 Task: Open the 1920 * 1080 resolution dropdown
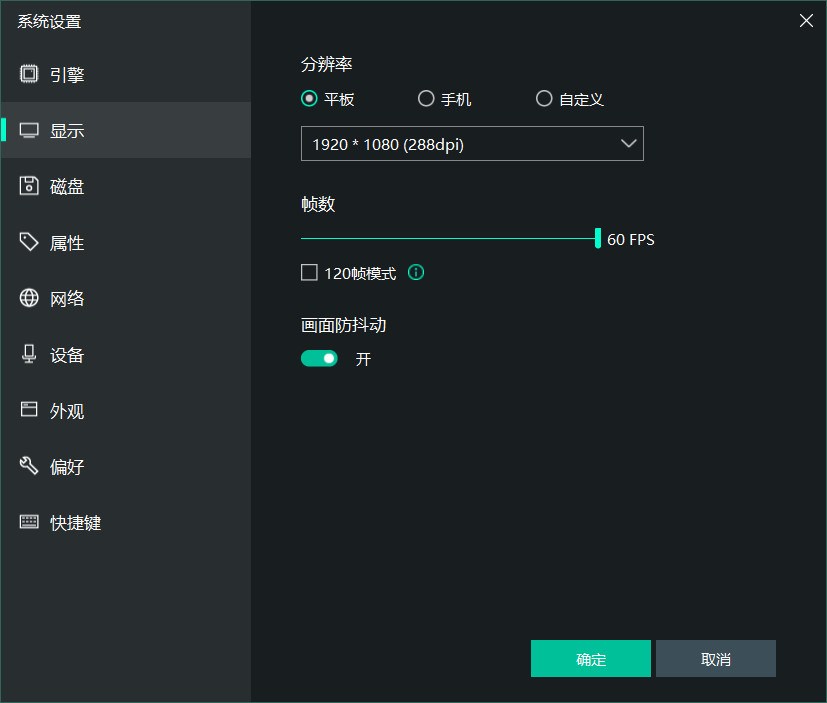click(x=472, y=144)
